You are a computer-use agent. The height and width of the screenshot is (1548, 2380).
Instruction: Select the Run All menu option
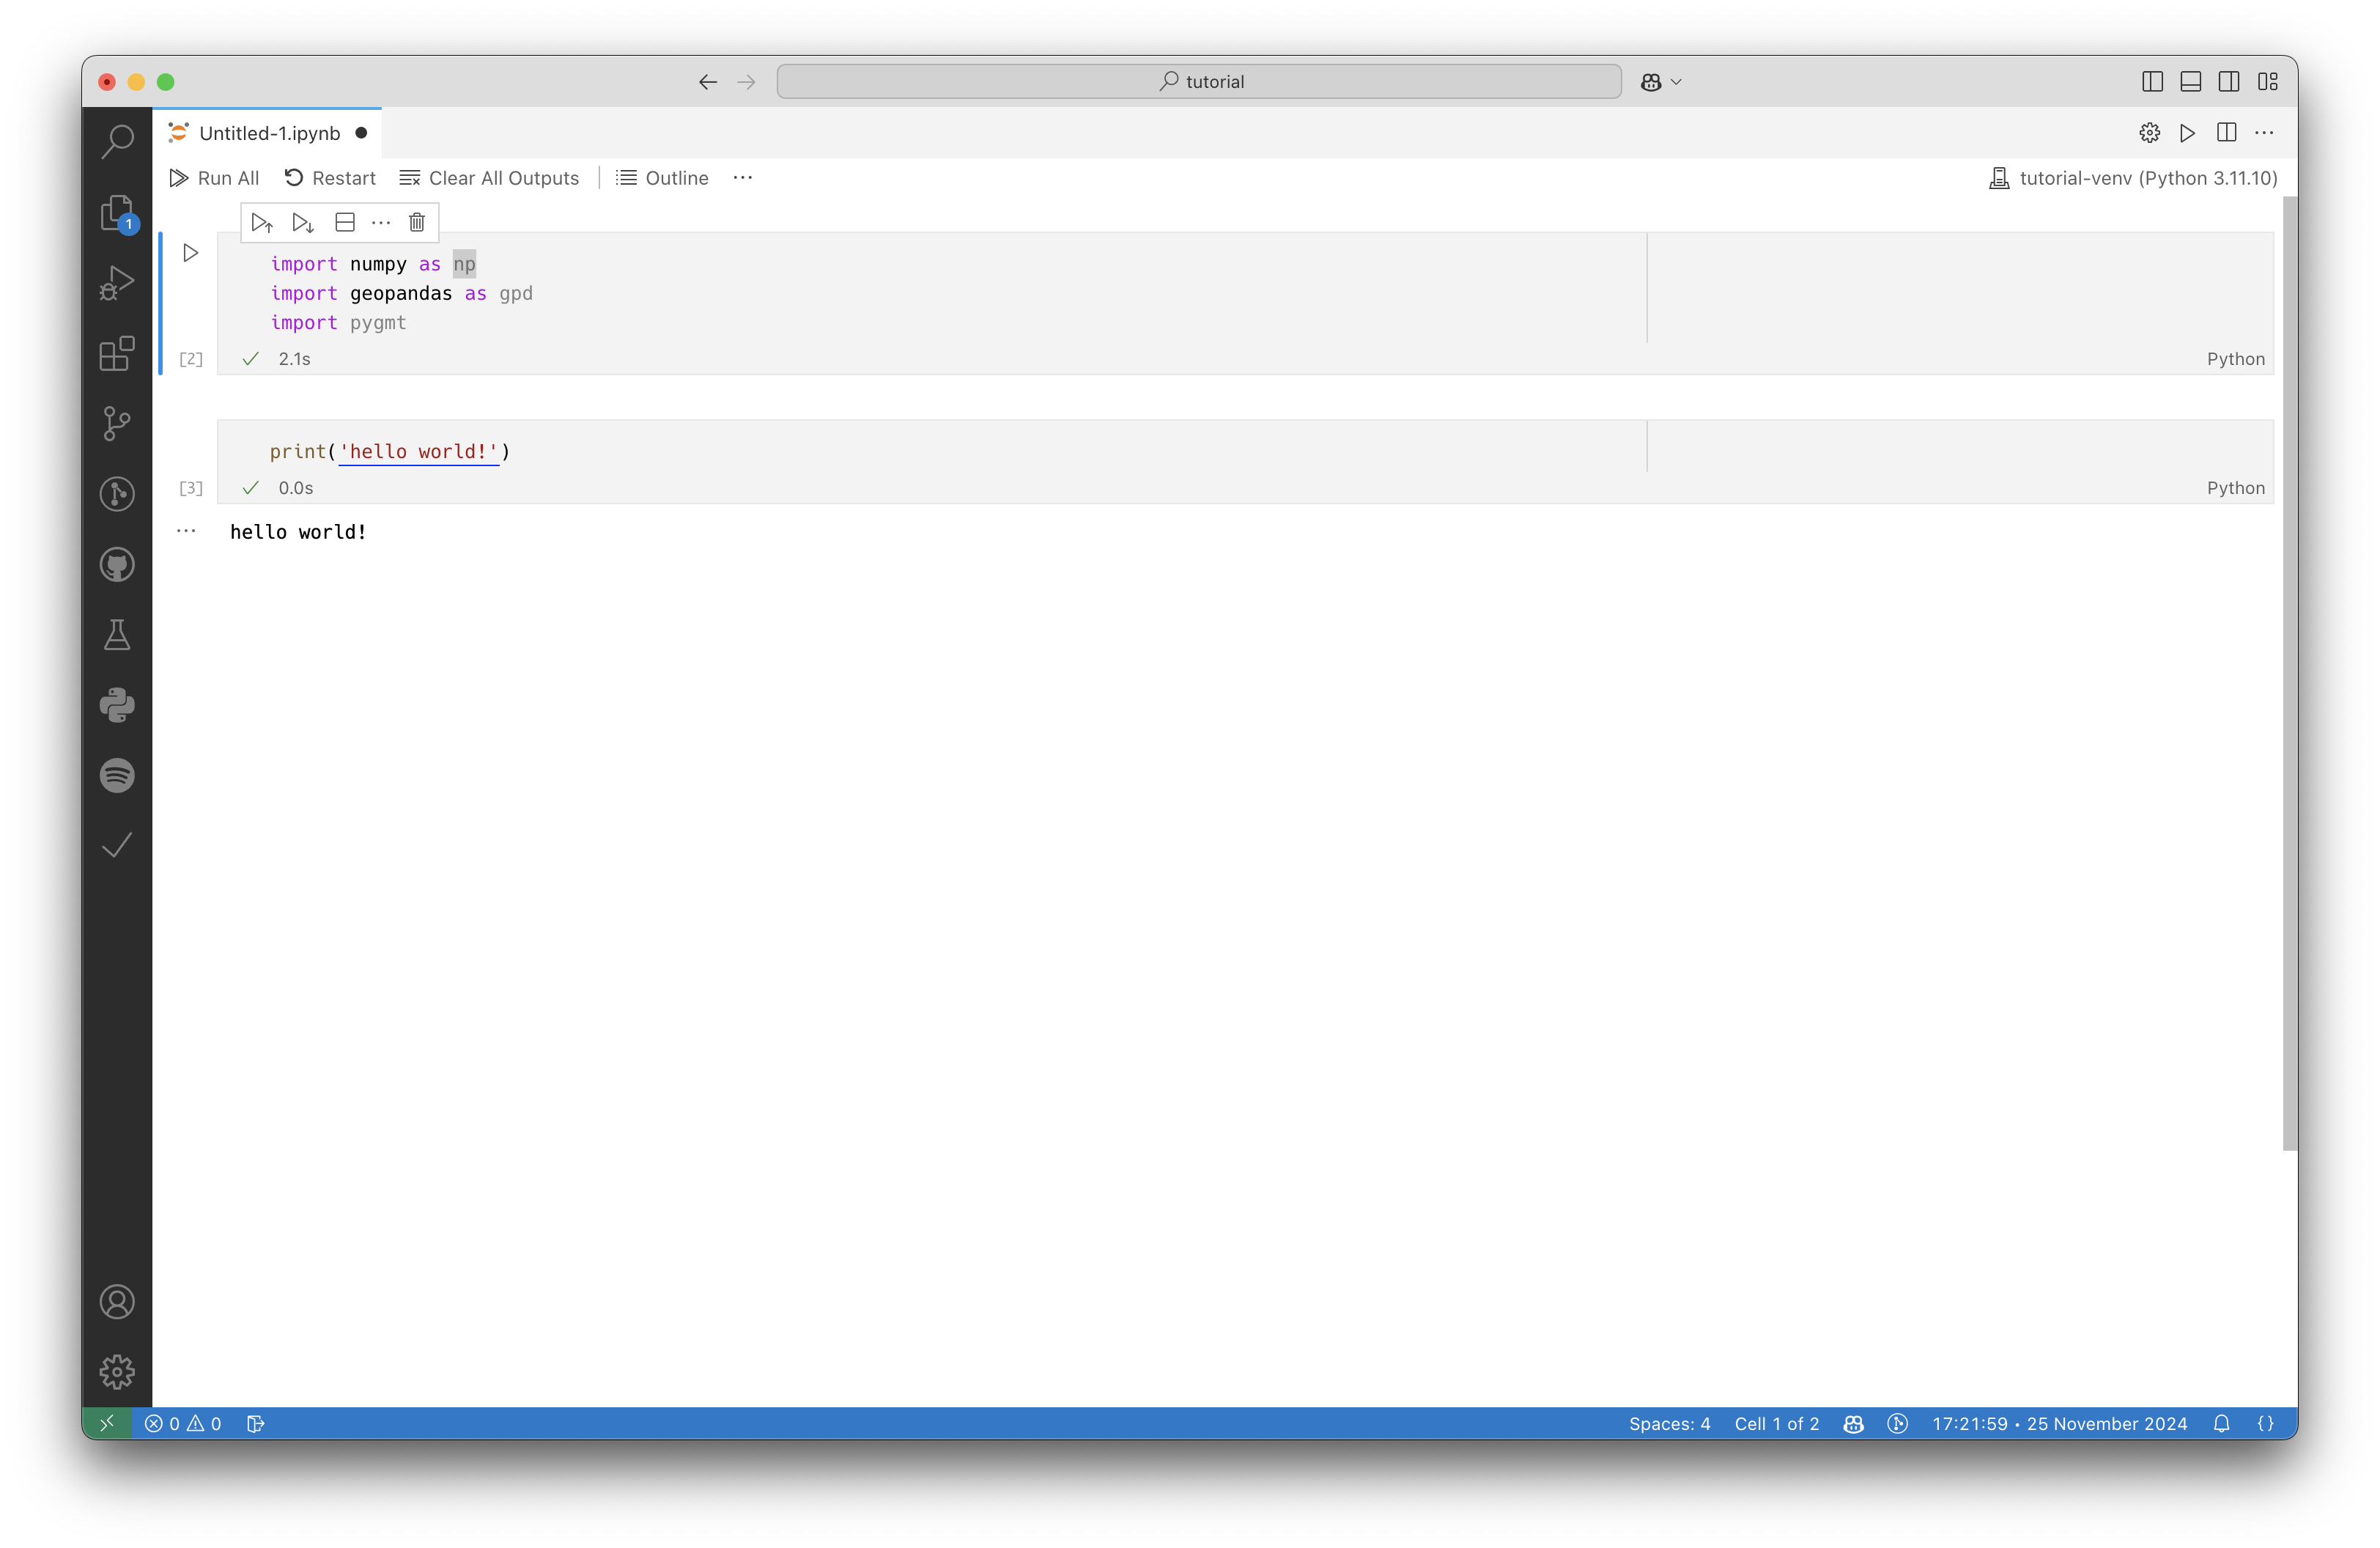[x=215, y=177]
